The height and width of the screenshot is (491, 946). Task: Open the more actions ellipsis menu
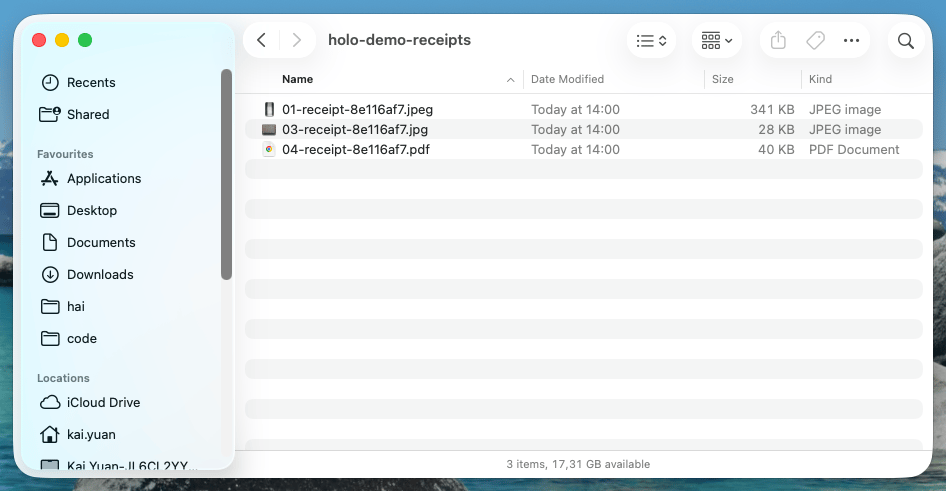pyautogui.click(x=851, y=40)
